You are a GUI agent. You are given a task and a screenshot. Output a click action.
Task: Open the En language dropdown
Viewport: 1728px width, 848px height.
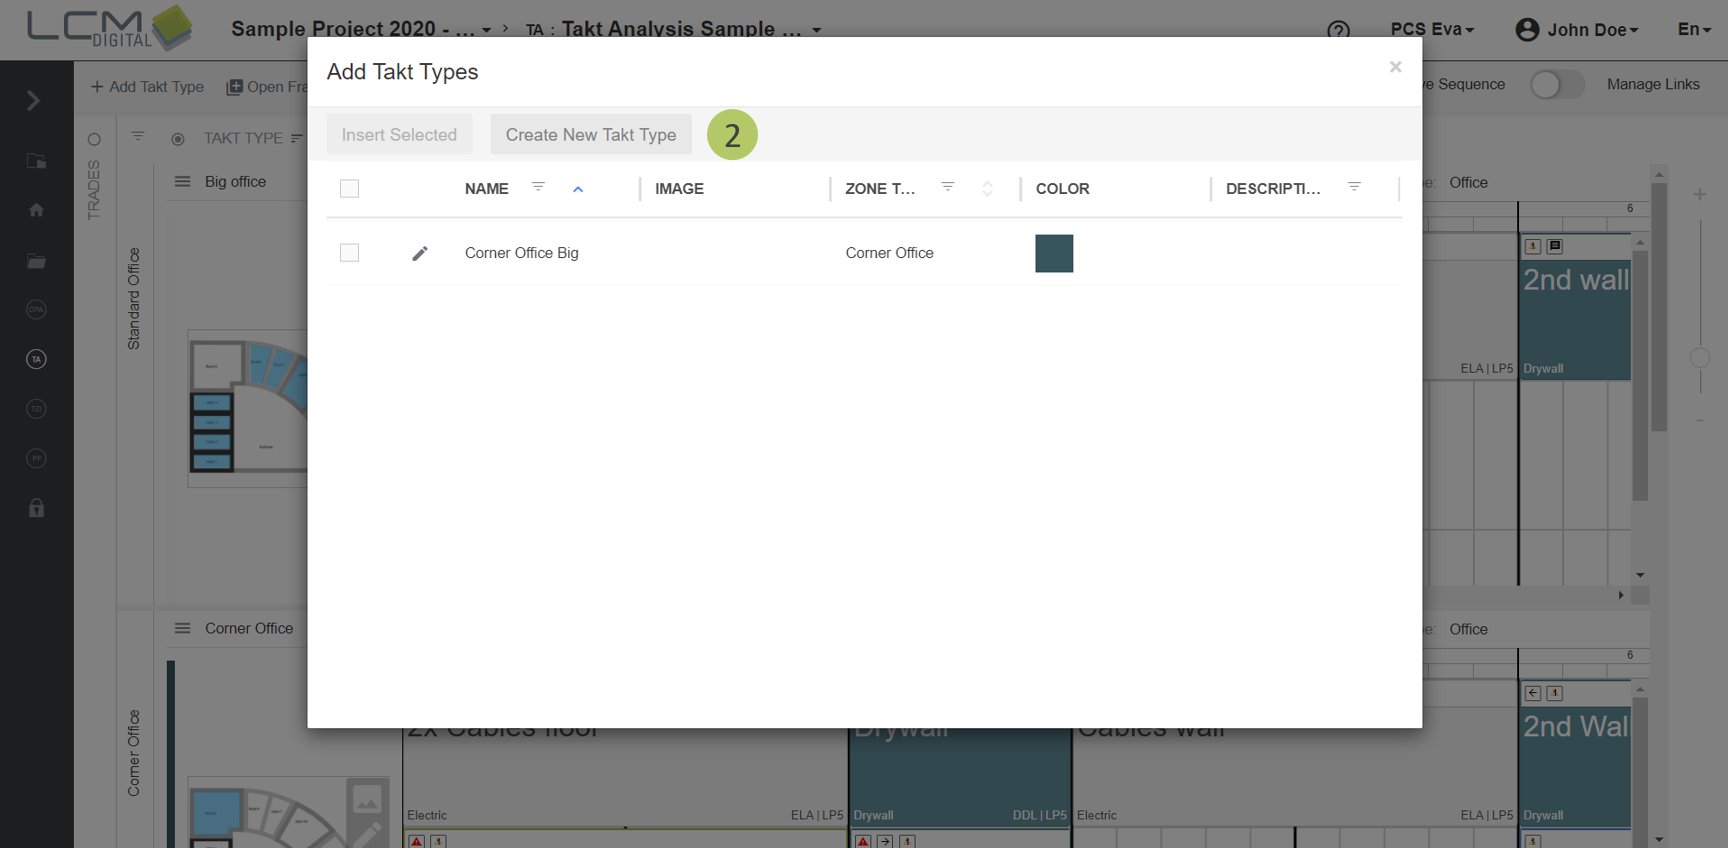pos(1693,30)
